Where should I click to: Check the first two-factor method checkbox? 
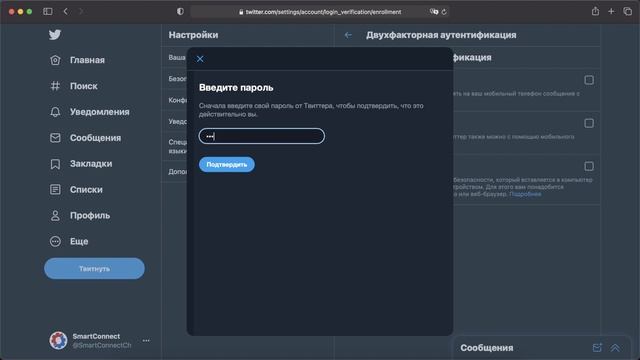point(589,80)
